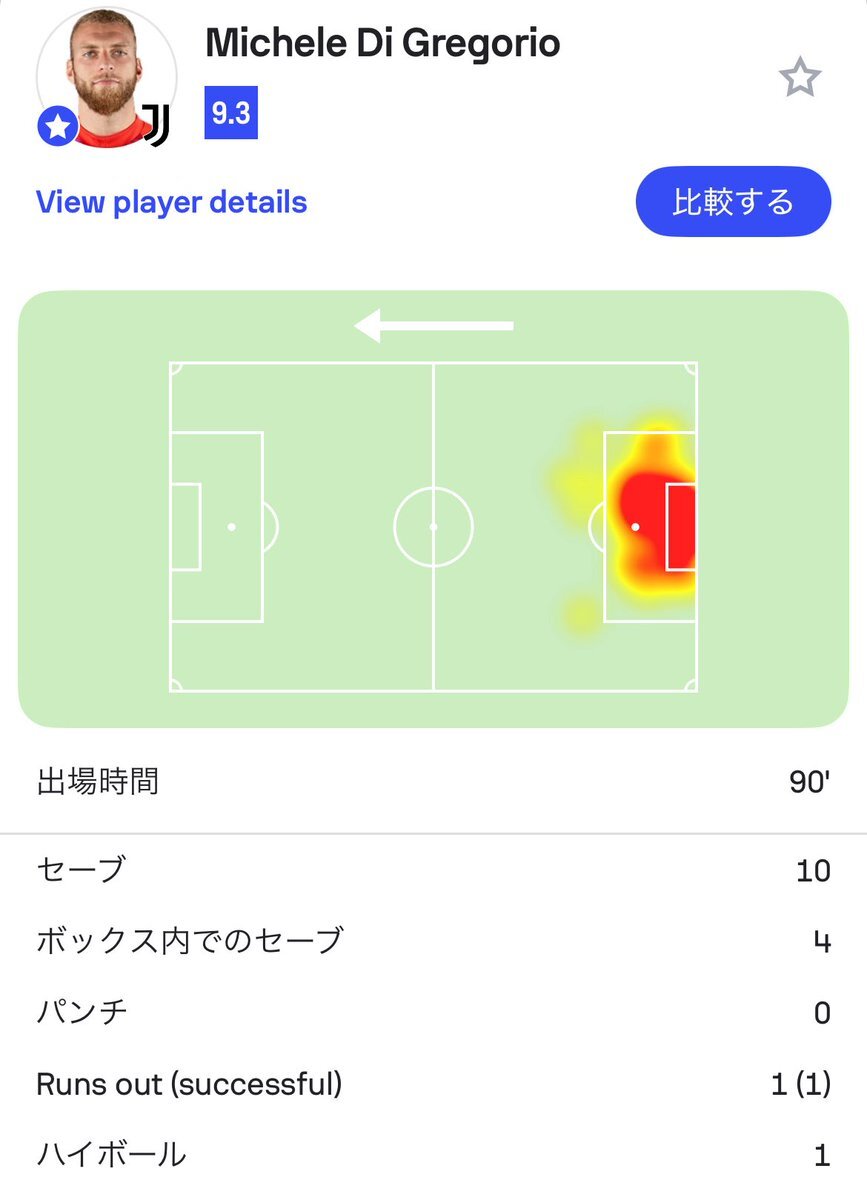
Task: Tap the favorite star outline icon
Action: (800, 78)
